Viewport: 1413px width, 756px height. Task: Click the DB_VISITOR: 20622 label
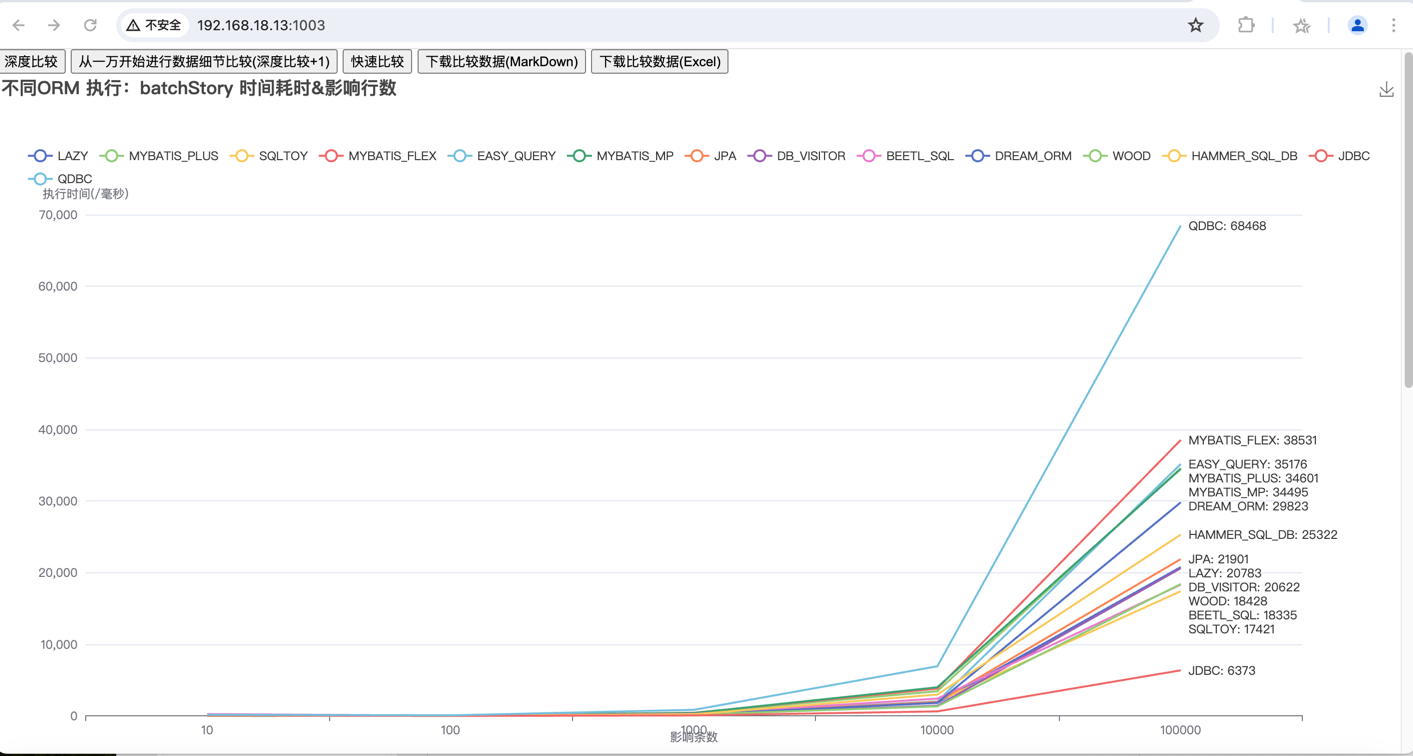[1244, 587]
